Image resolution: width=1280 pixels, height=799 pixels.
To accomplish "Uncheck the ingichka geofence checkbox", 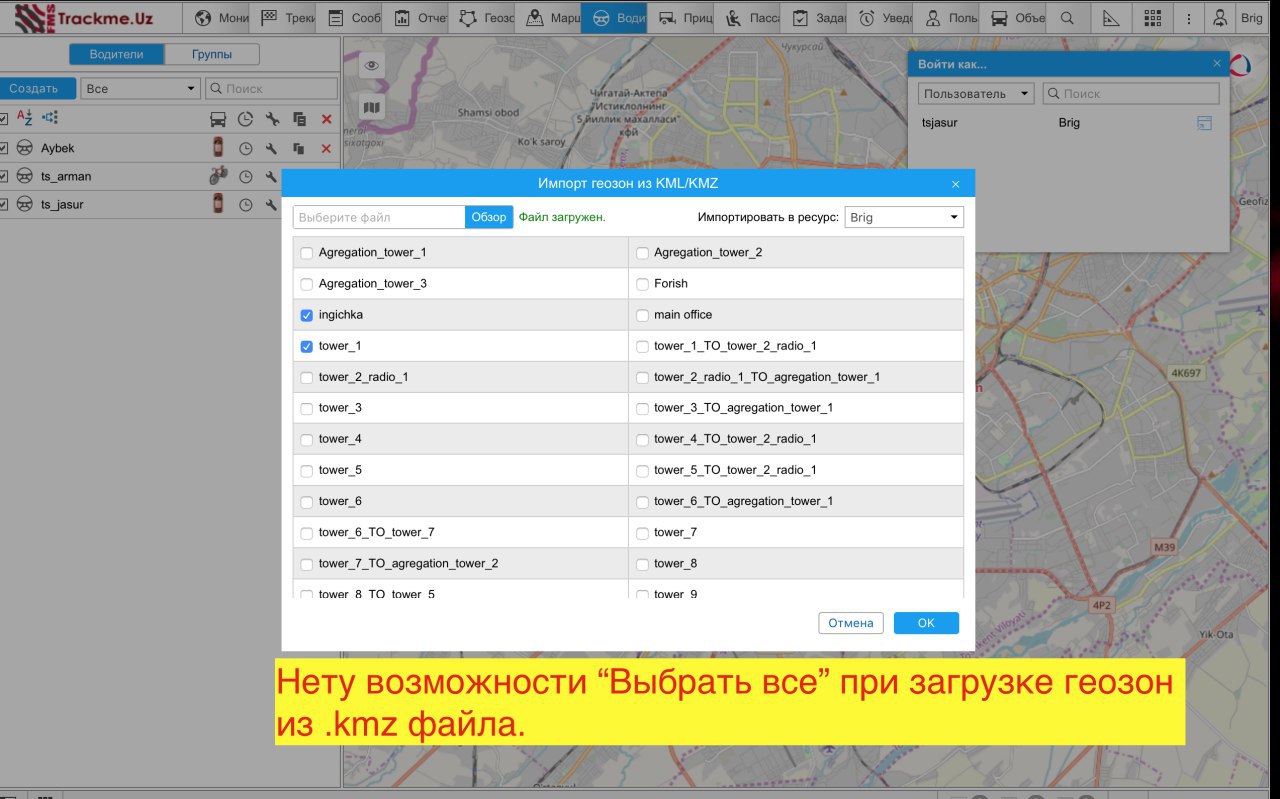I will [x=307, y=315].
